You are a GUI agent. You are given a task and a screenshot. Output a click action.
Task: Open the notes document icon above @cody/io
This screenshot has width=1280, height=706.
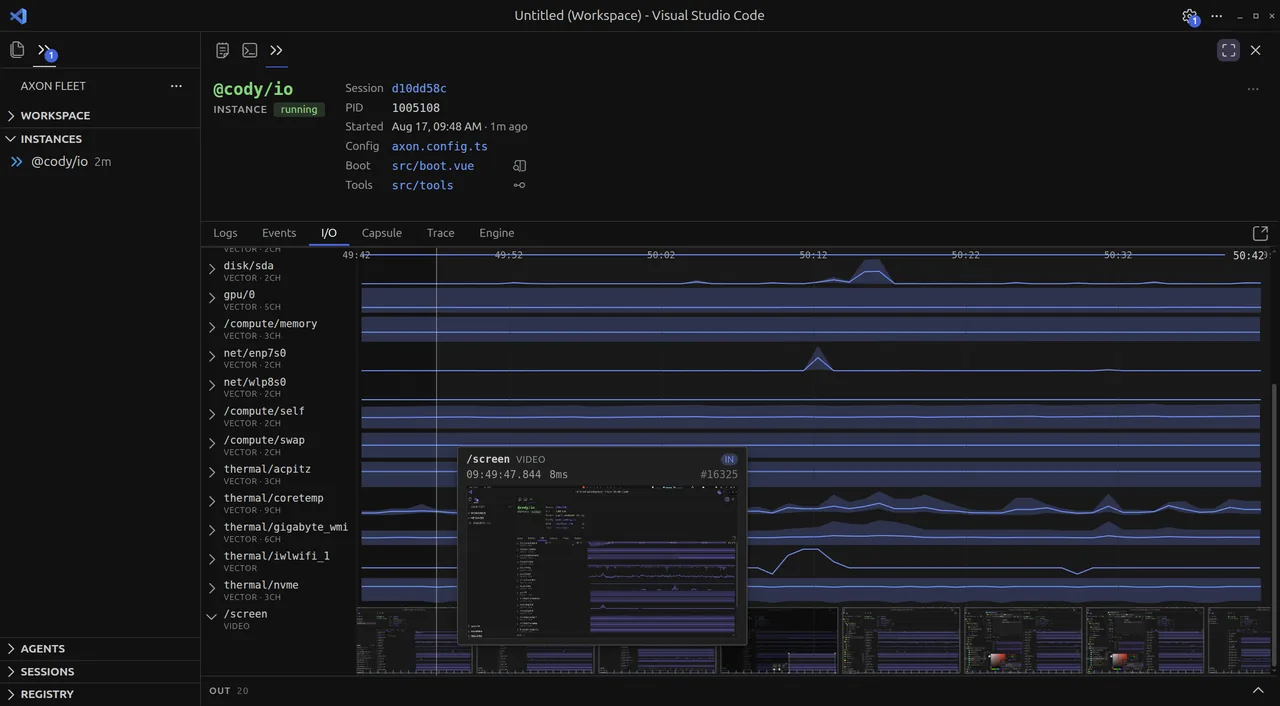pyautogui.click(x=222, y=50)
